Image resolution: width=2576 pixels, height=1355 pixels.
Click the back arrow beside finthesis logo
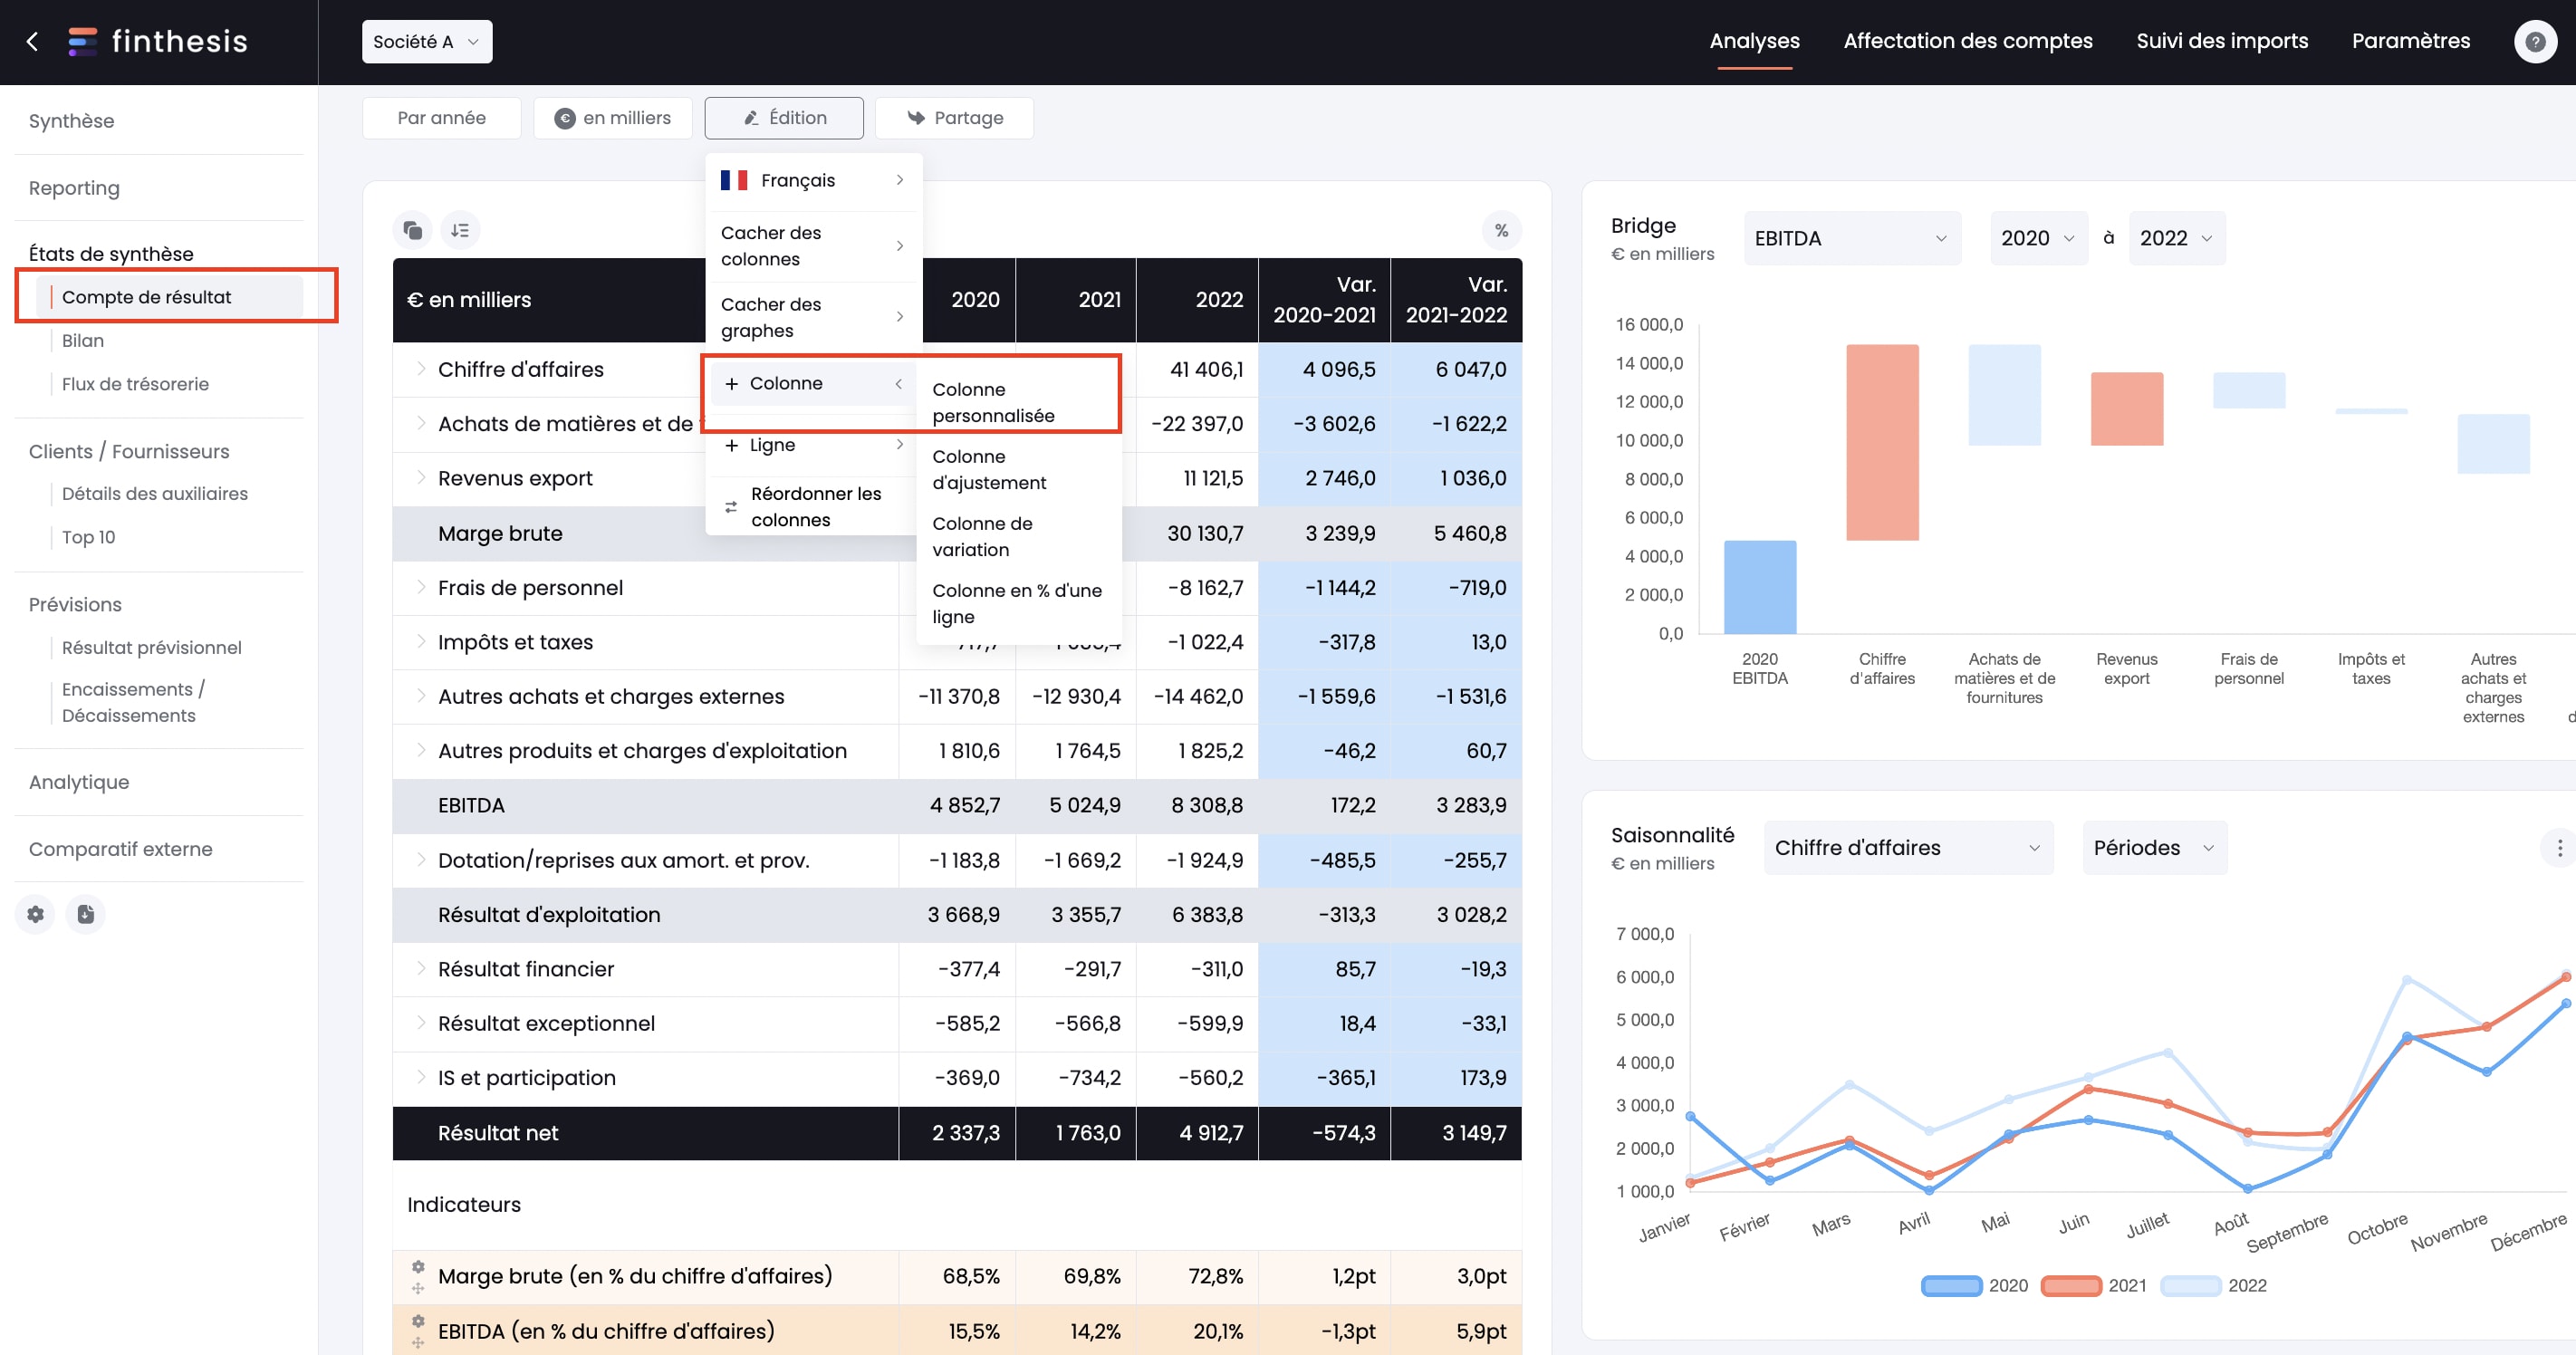pyautogui.click(x=32, y=41)
